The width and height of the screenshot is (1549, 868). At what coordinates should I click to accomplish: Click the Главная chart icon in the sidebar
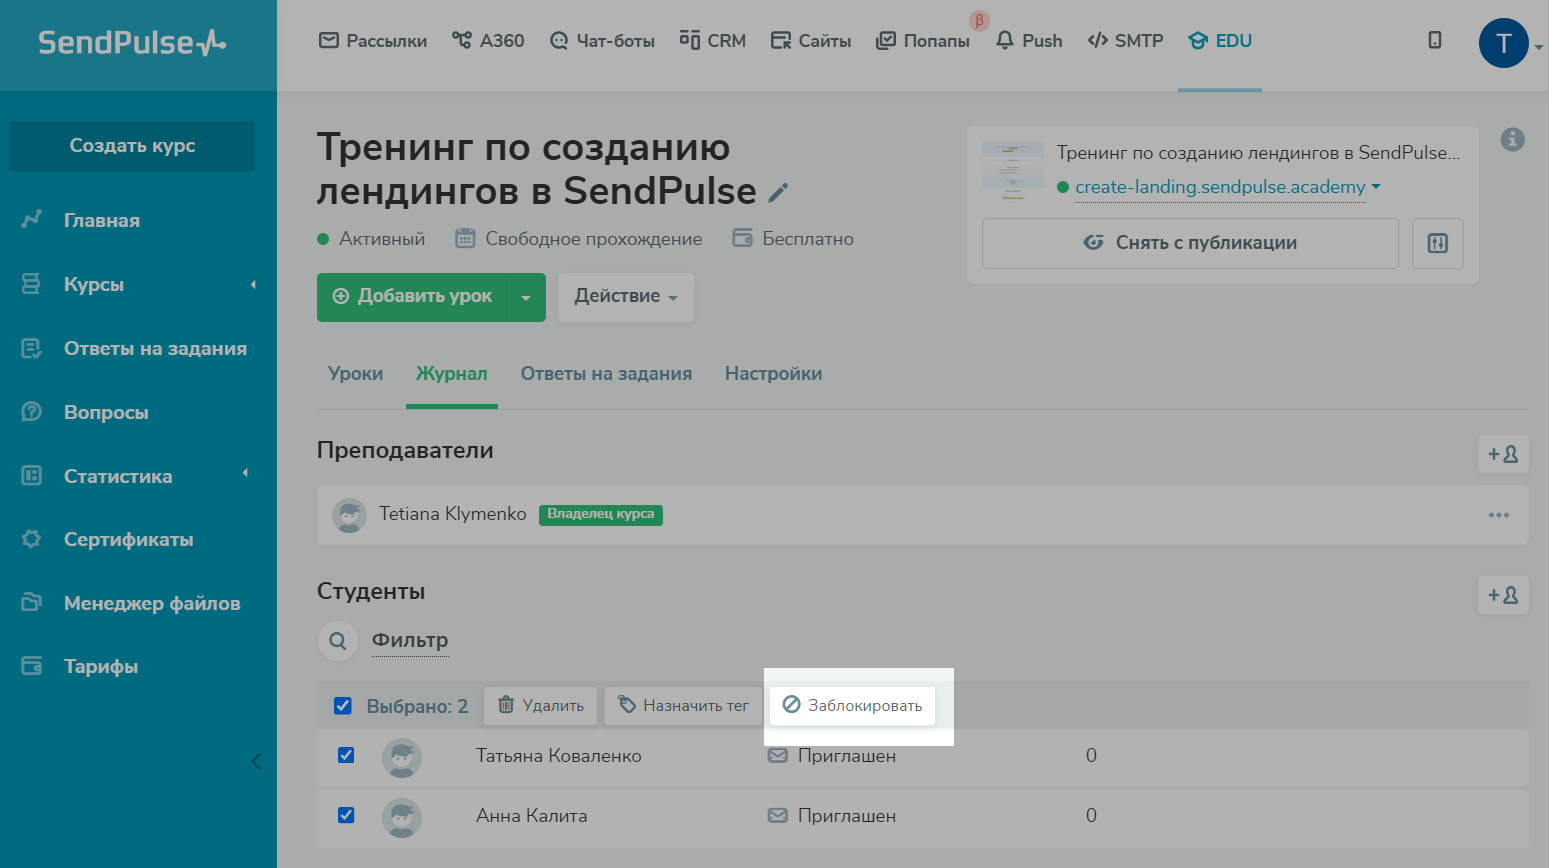[x=32, y=219]
